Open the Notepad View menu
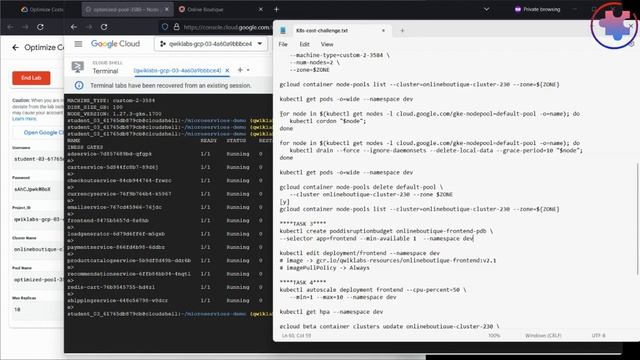The width and height of the screenshot is (640, 360). click(x=327, y=44)
